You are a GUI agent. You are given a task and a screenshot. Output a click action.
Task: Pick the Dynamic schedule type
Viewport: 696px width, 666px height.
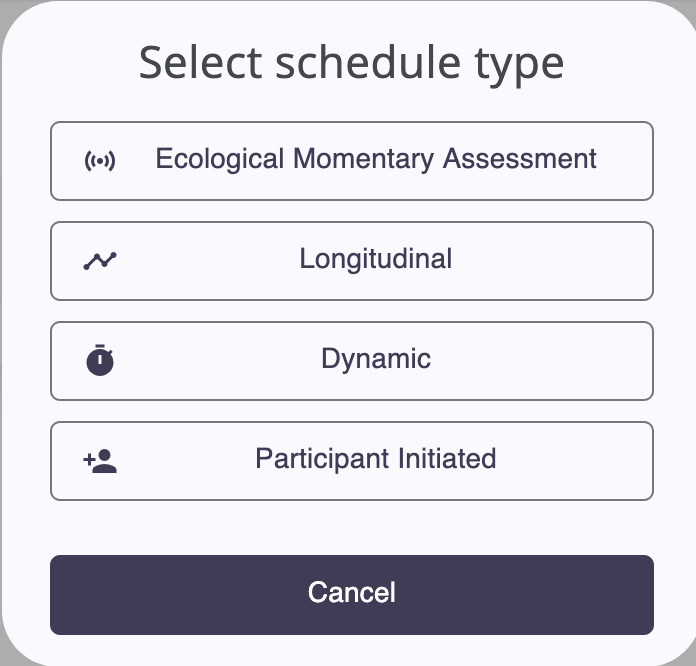pyautogui.click(x=352, y=361)
